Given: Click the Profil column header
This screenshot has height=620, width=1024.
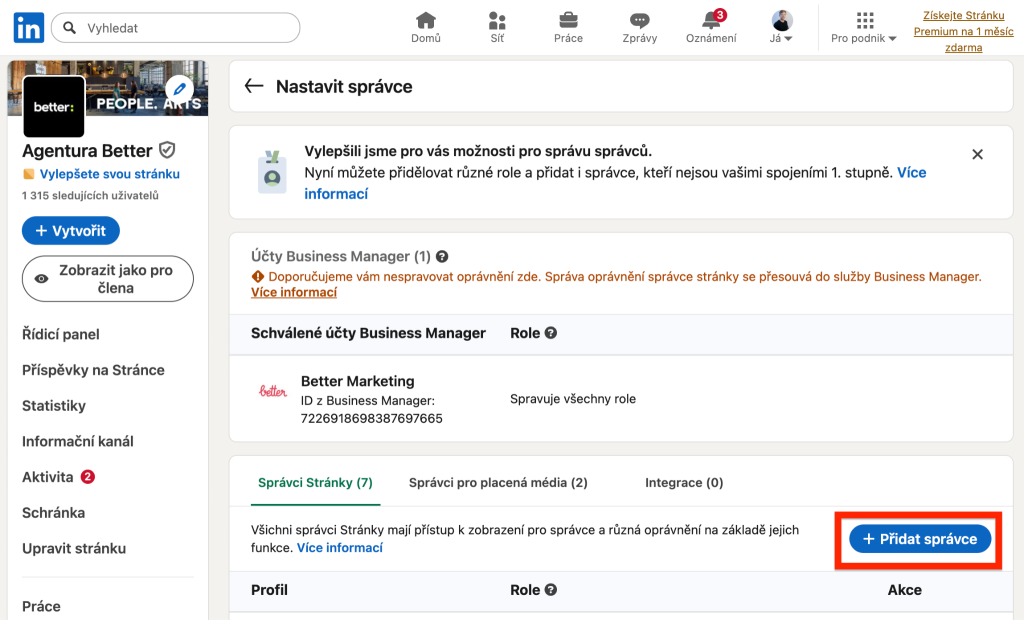Looking at the screenshot, I should [x=269, y=590].
